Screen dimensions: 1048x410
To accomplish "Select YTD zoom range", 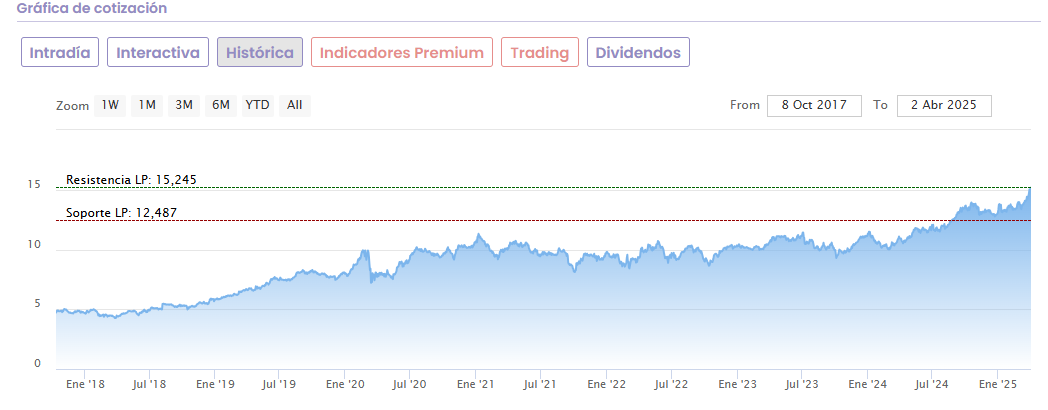I will click(258, 105).
